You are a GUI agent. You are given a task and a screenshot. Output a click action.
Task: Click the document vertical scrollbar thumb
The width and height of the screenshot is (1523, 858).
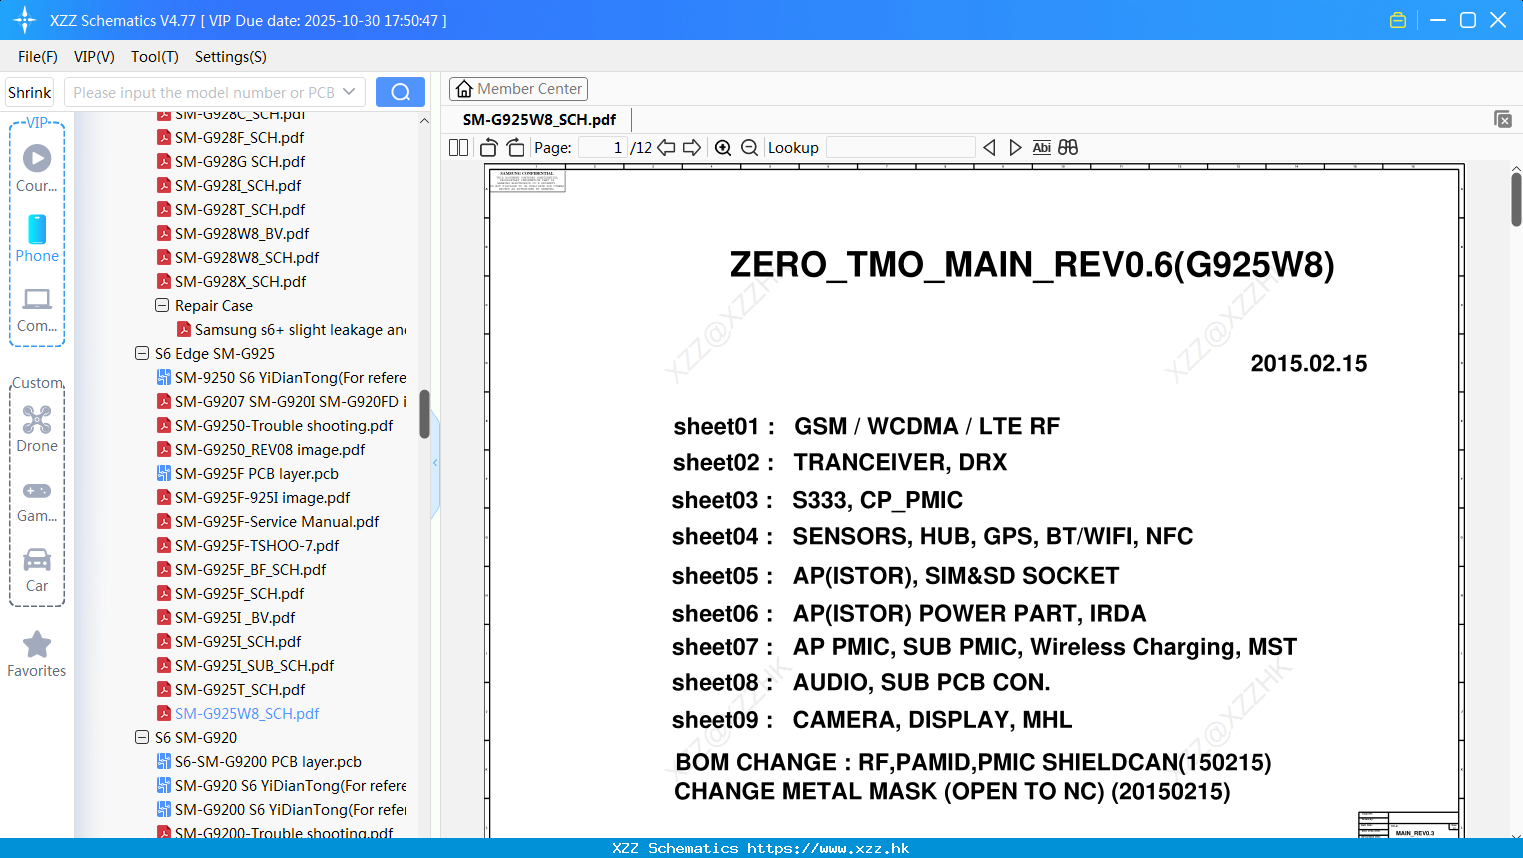click(x=1516, y=199)
